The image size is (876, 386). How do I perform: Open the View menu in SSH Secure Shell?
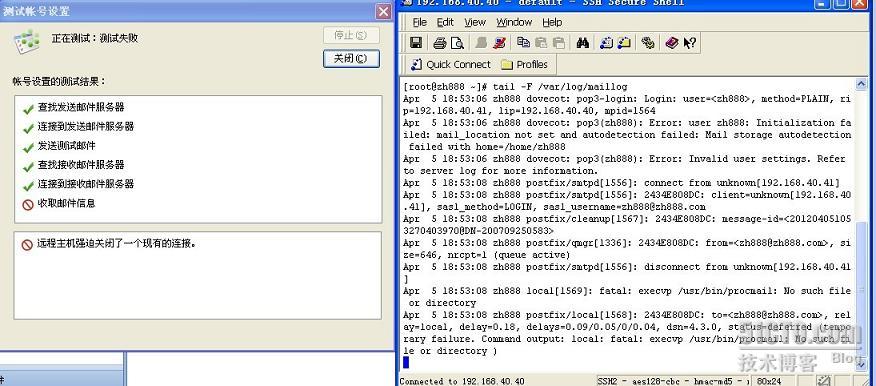click(x=475, y=22)
